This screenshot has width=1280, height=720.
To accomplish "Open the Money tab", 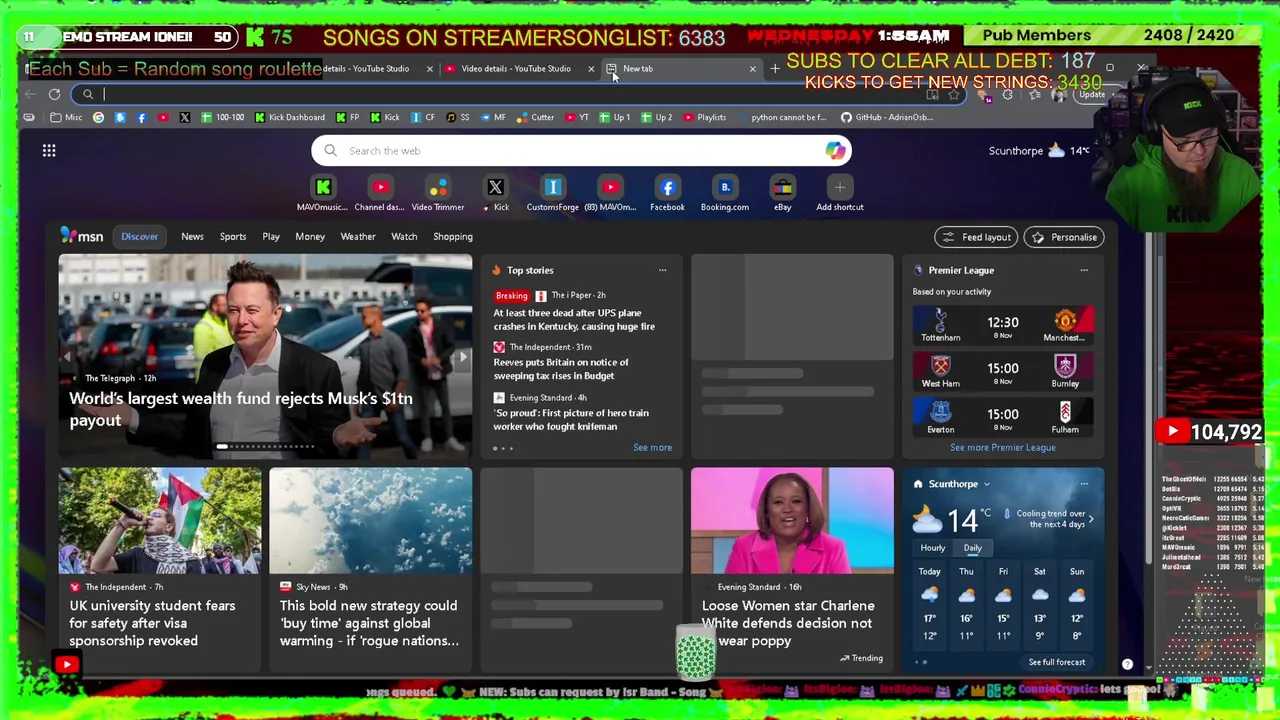I will (x=310, y=237).
